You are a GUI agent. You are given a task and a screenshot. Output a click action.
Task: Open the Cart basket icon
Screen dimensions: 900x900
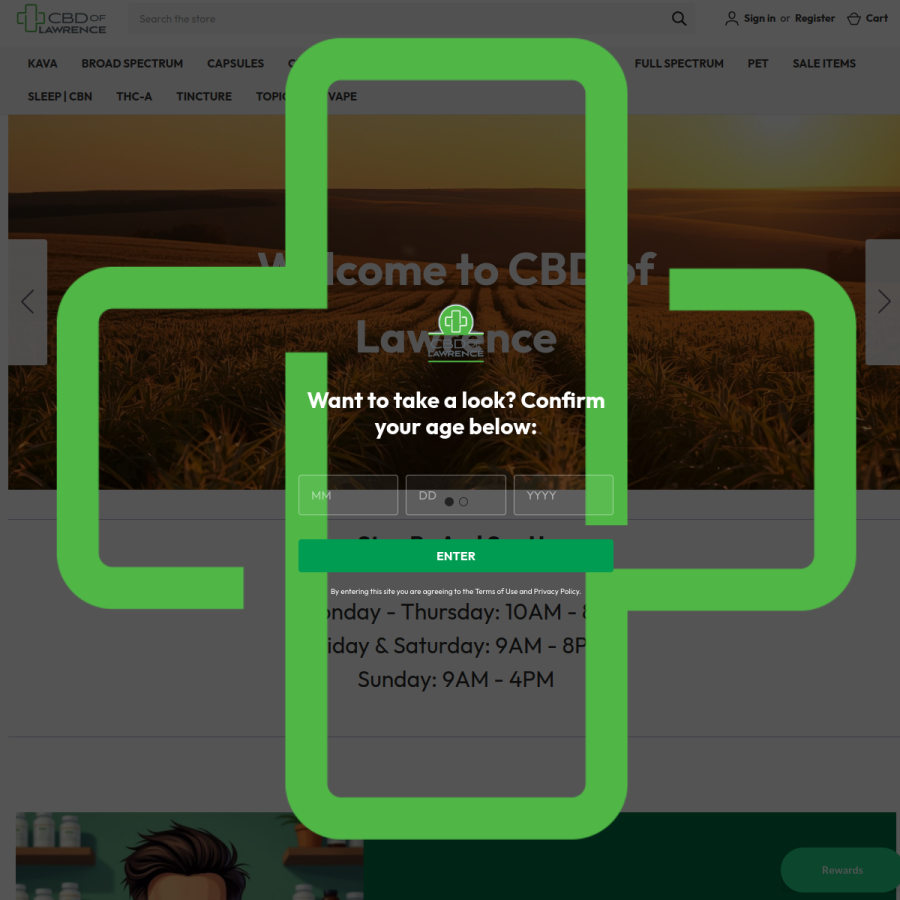tap(854, 18)
